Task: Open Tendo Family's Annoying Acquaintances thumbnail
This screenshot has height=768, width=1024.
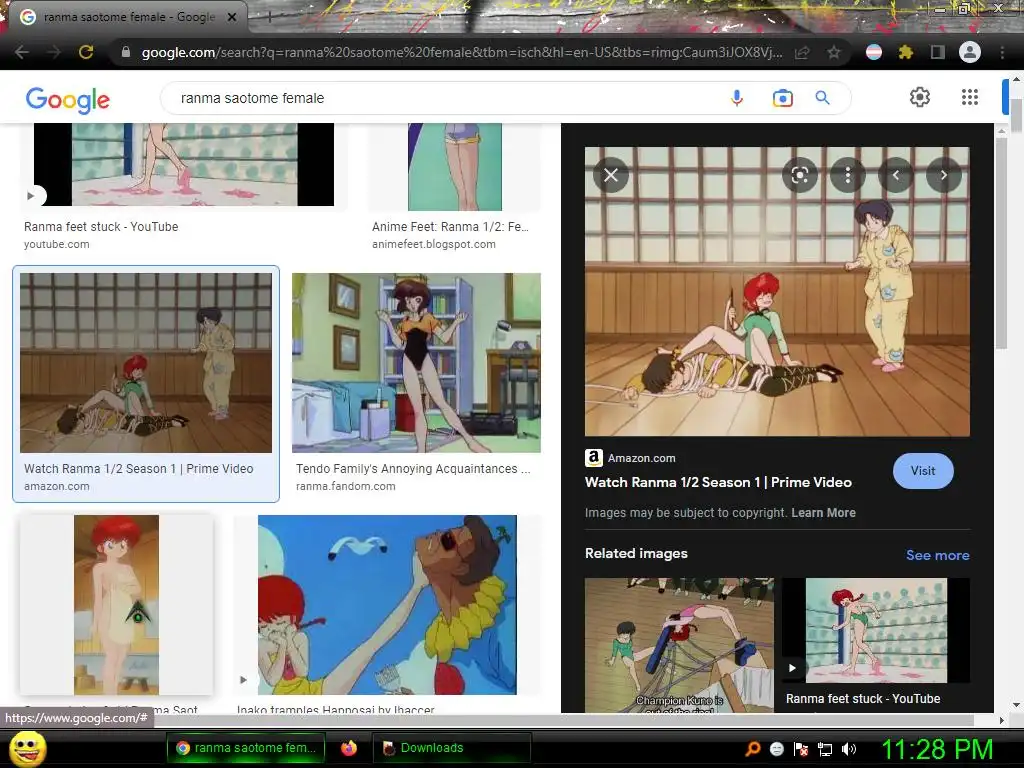Action: (416, 363)
